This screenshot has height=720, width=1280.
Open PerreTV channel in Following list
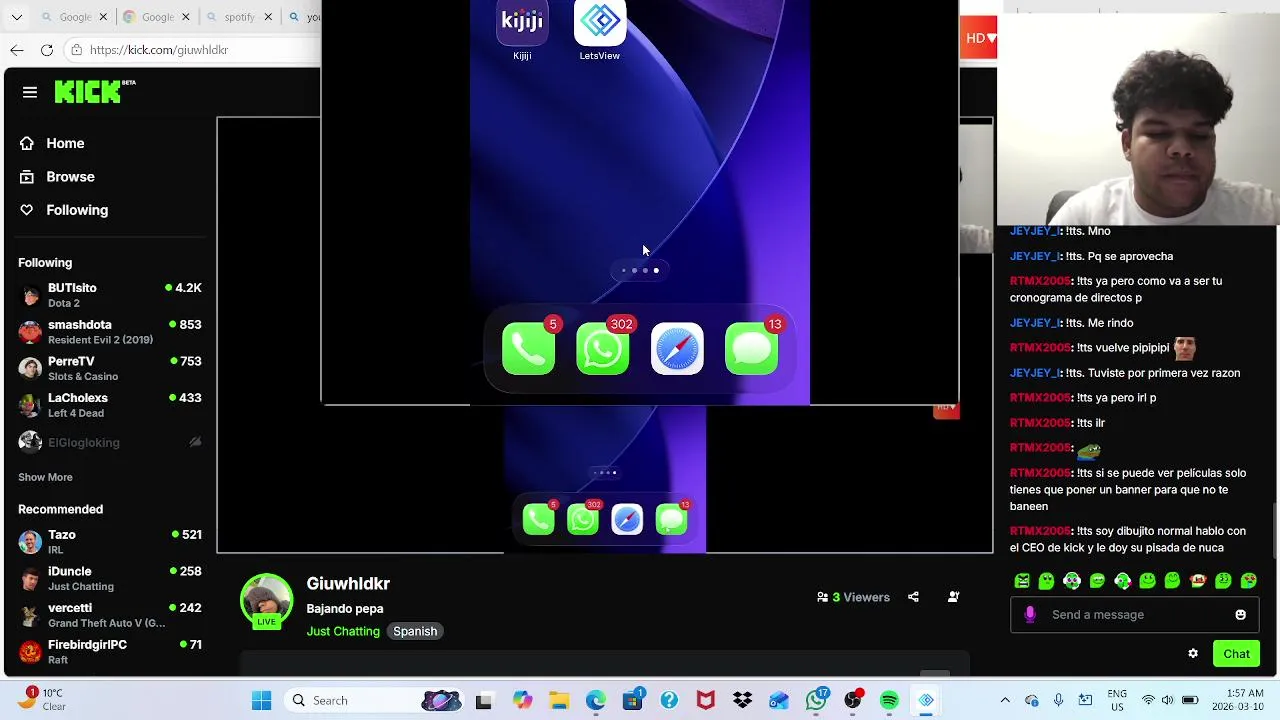click(x=110, y=368)
